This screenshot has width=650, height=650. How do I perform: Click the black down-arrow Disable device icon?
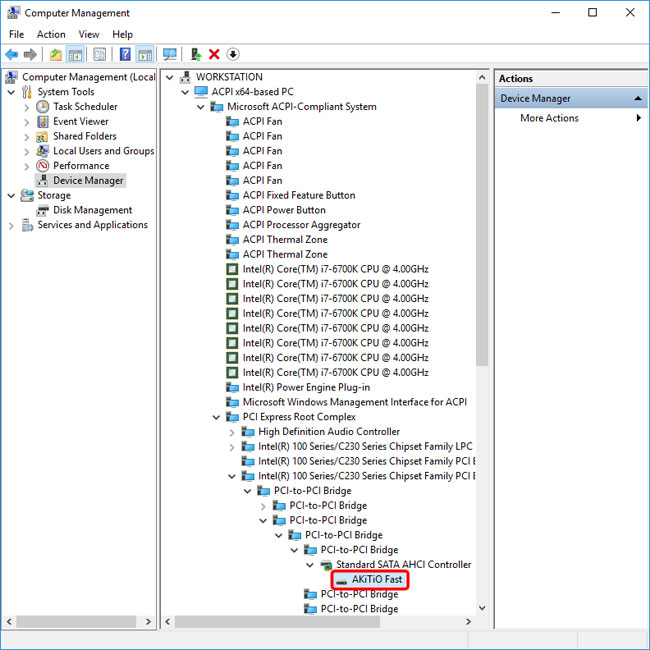coord(233,54)
